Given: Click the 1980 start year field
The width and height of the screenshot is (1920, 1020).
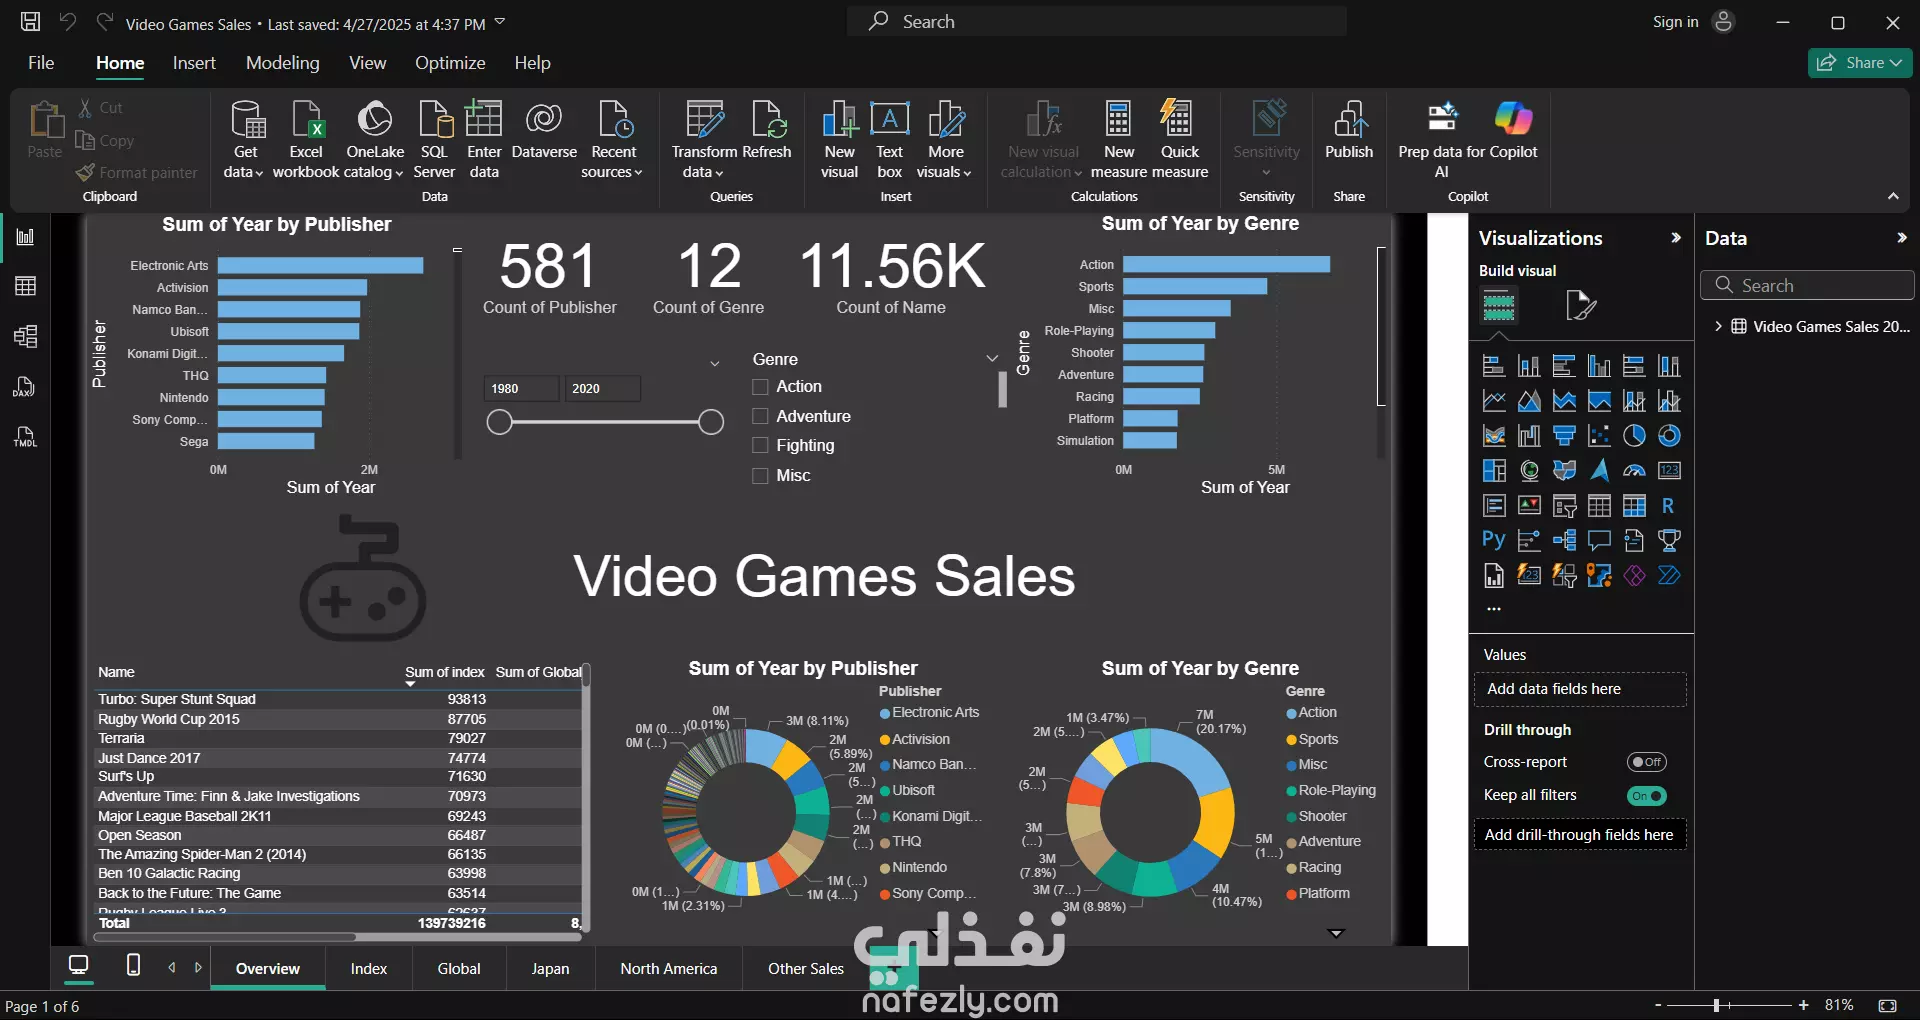Looking at the screenshot, I should 521,388.
